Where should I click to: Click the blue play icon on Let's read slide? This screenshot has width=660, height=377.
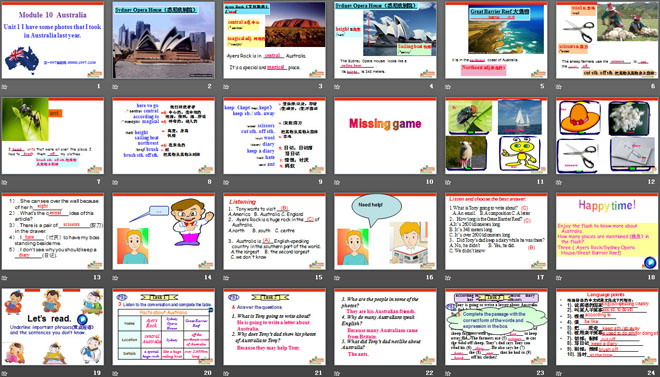click(x=82, y=319)
